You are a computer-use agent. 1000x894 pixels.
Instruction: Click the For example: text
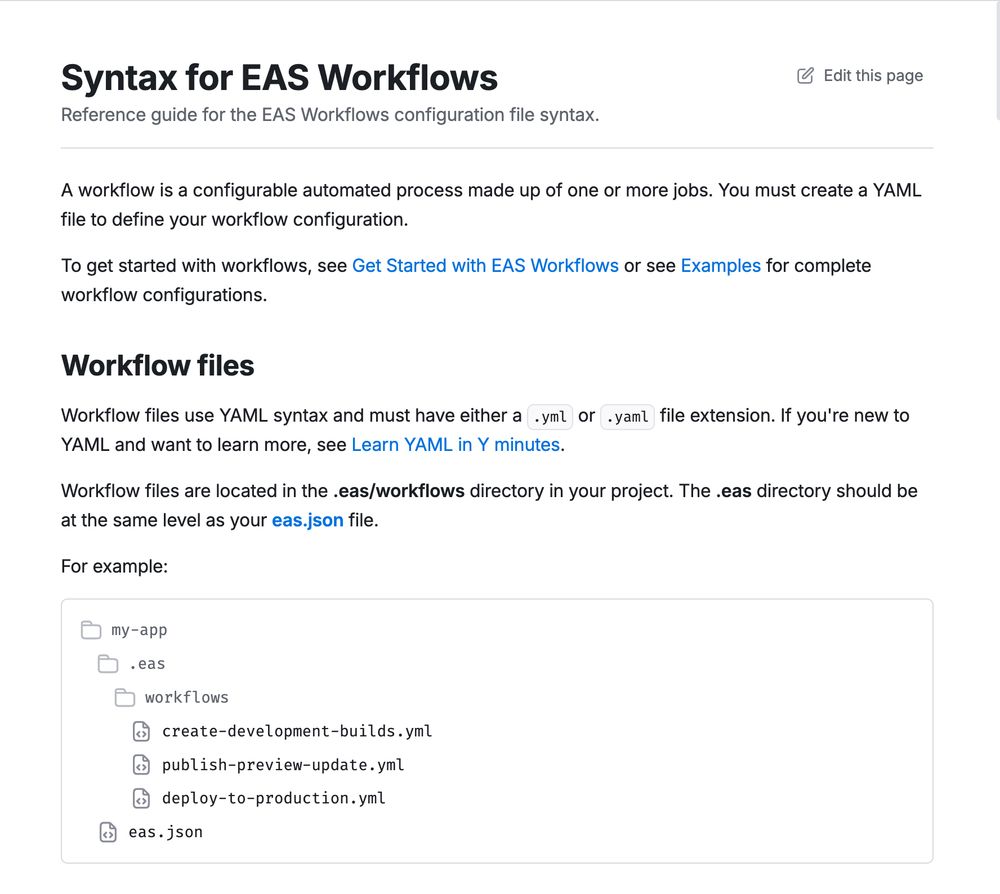tap(114, 566)
